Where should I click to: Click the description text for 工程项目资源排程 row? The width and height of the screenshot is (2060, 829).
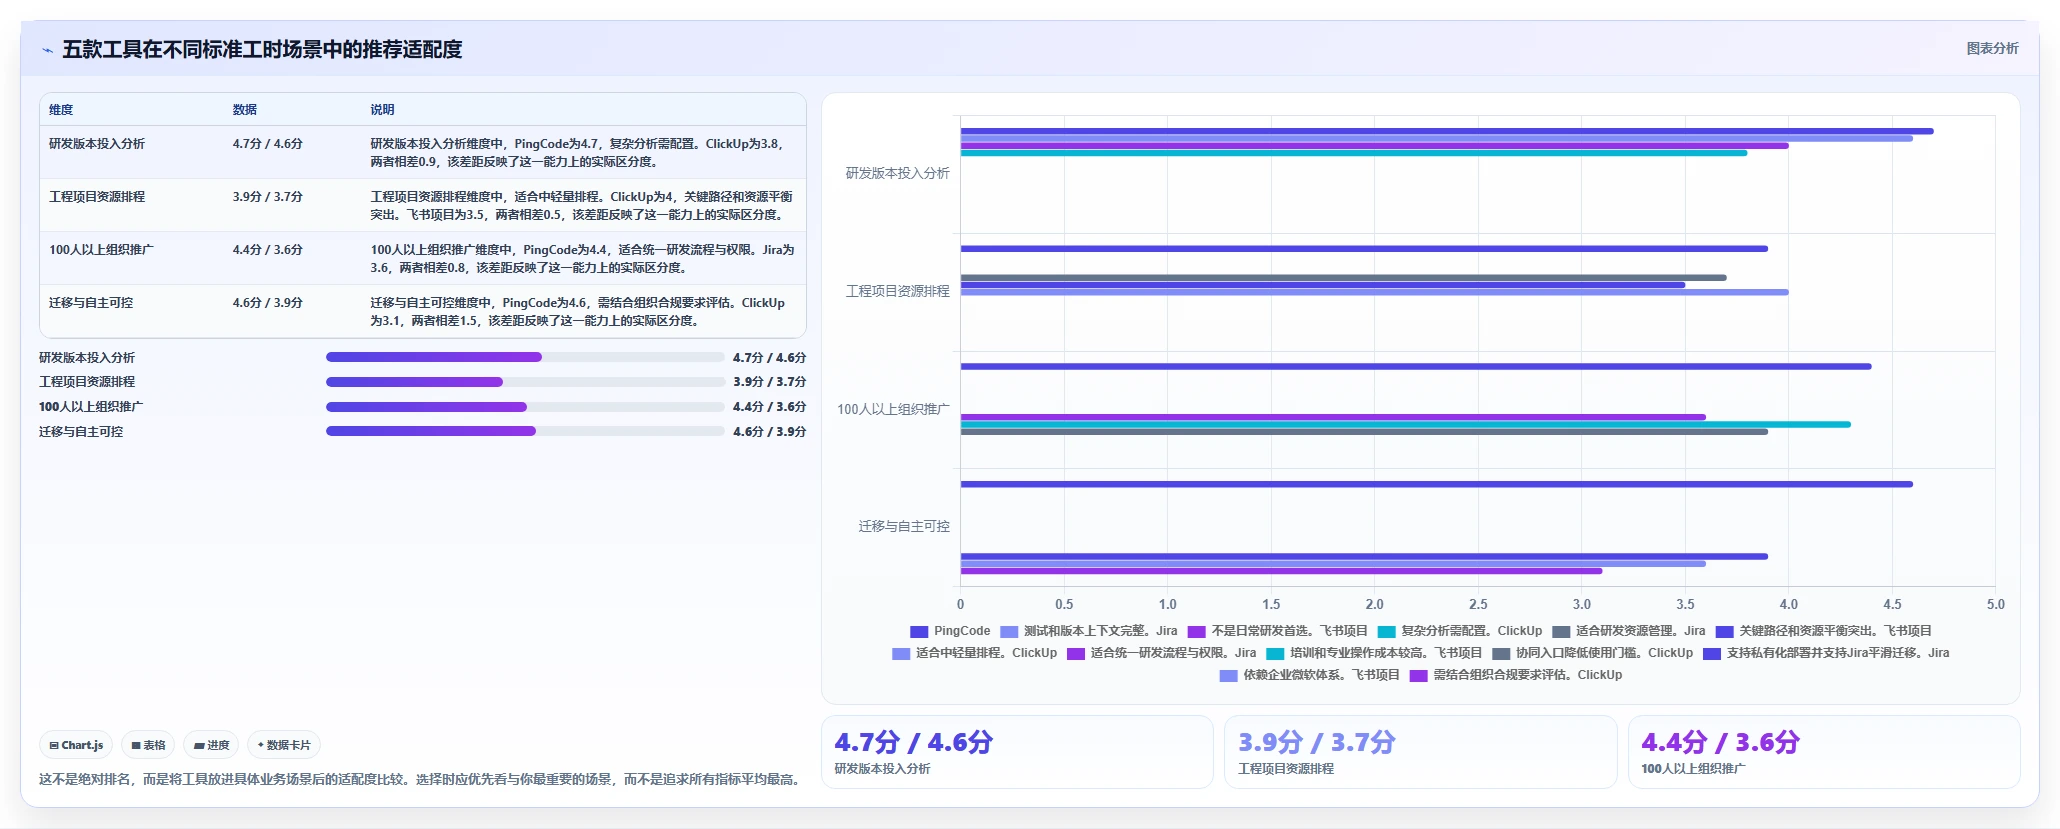[x=581, y=206]
